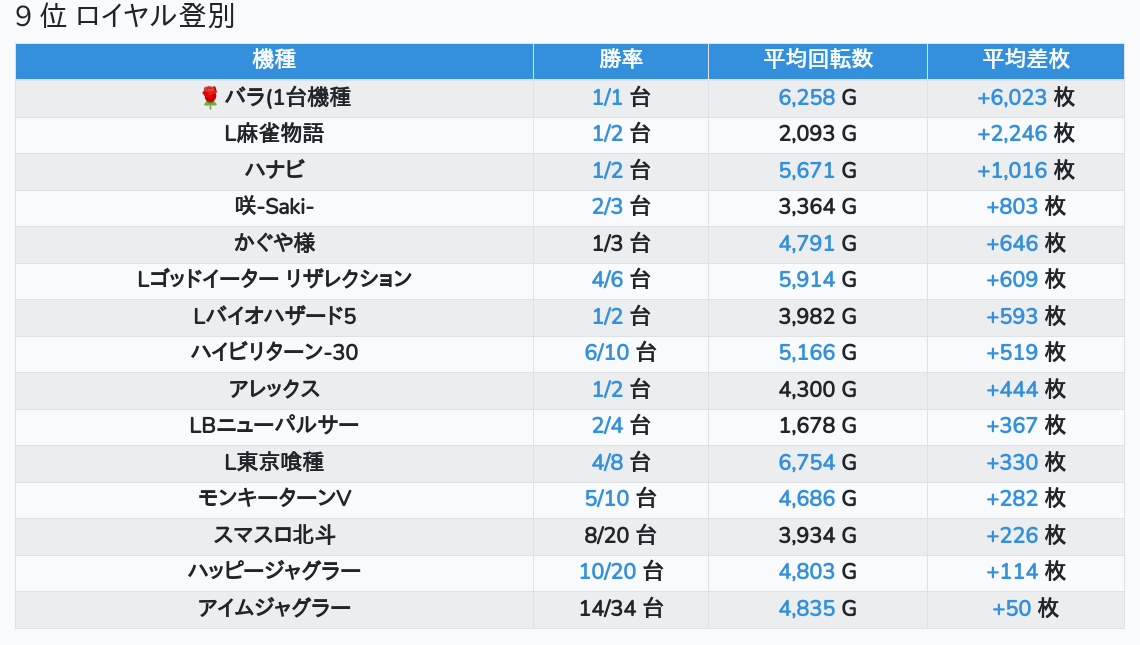Click the +593 link for Lバイオハザード5
The image size is (1140, 645).
pos(1011,316)
